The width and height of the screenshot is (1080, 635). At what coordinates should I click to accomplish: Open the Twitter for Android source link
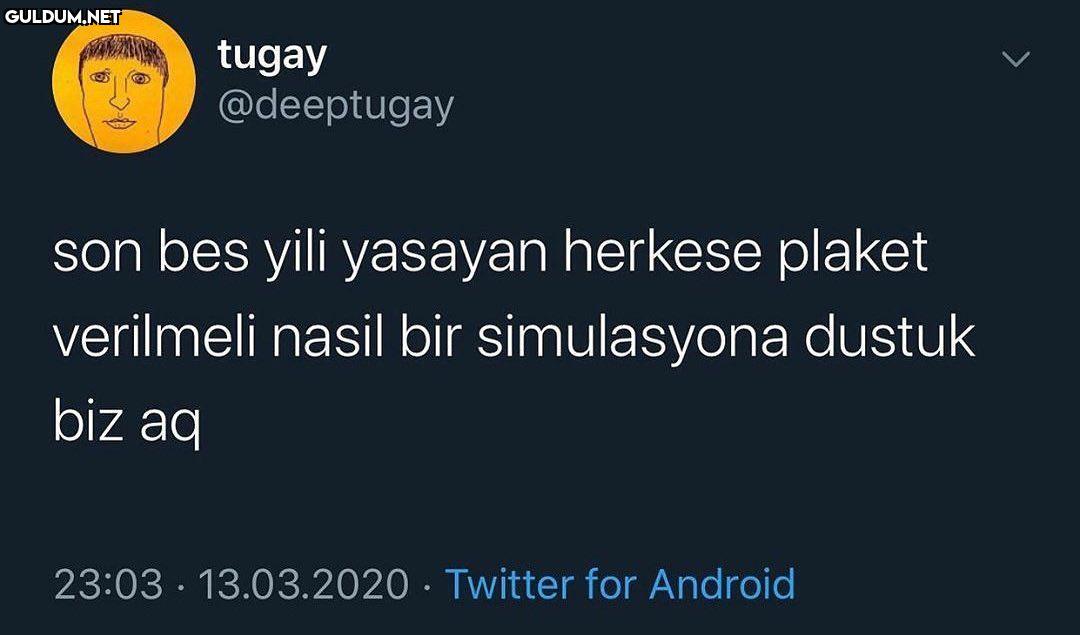[620, 584]
